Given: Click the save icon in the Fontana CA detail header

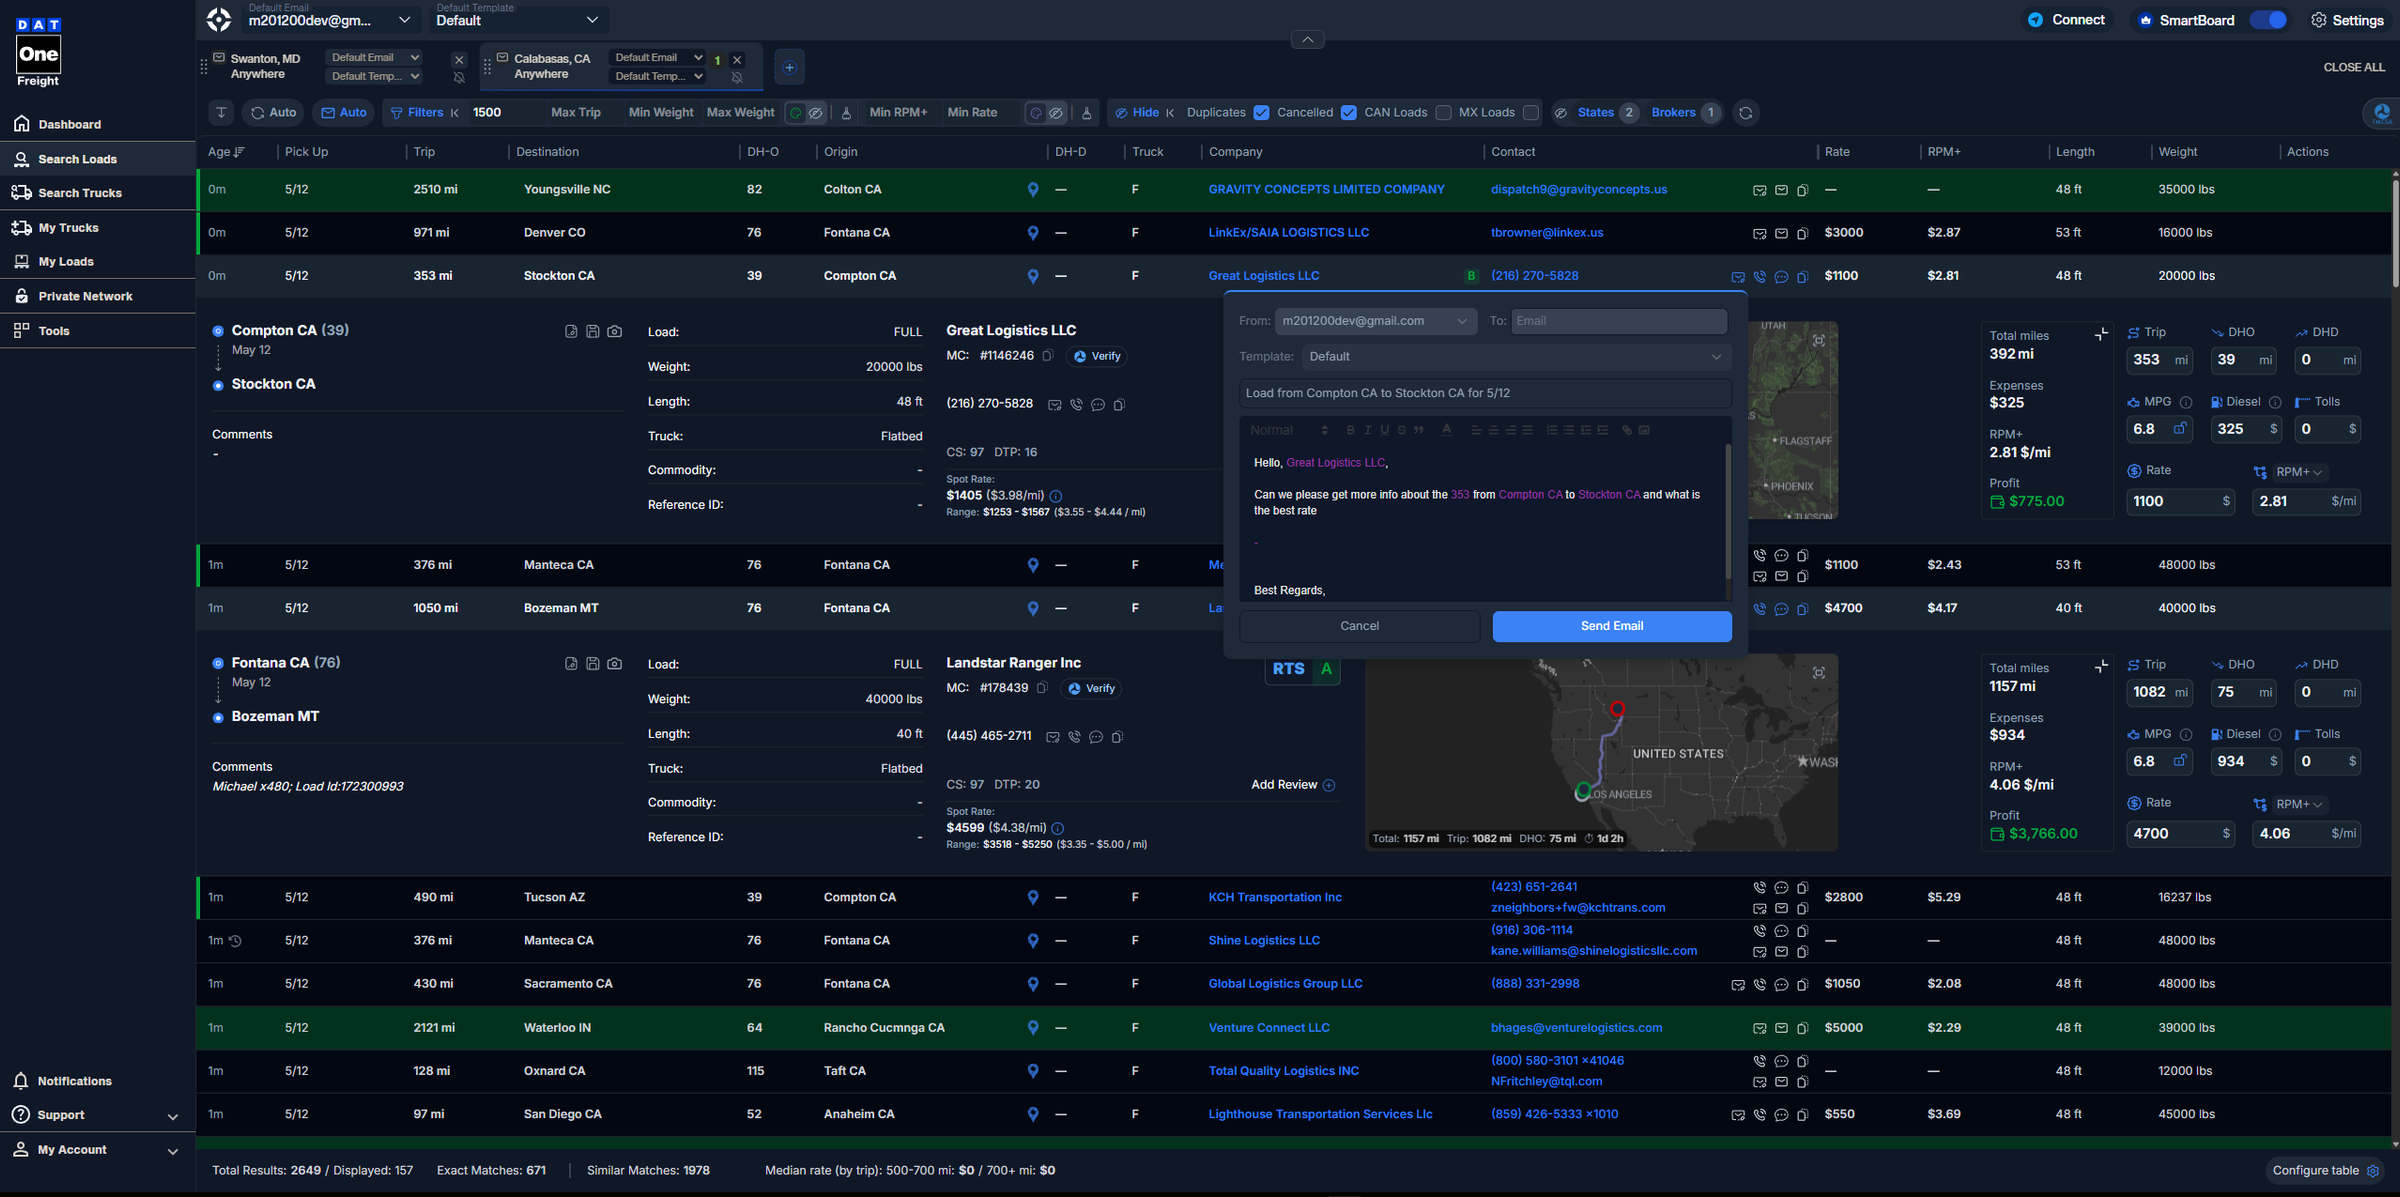Looking at the screenshot, I should click(x=592, y=664).
